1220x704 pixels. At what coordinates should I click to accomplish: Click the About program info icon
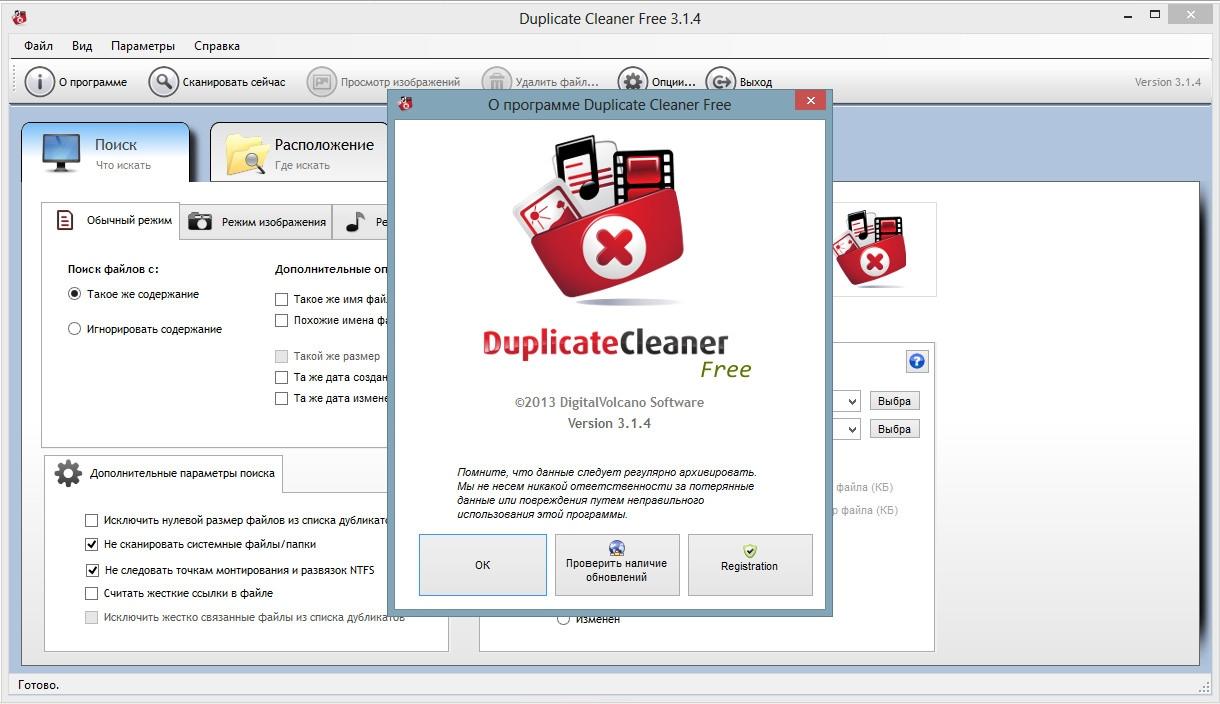[x=39, y=82]
